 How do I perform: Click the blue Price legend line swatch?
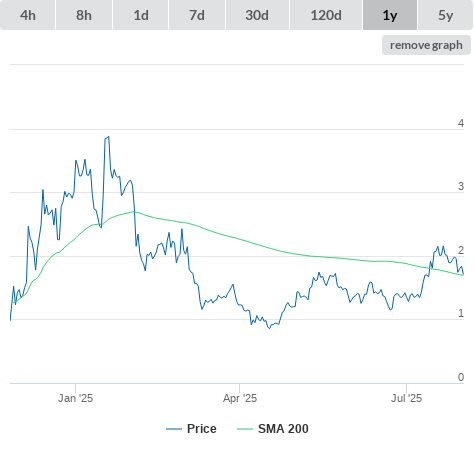tap(174, 429)
